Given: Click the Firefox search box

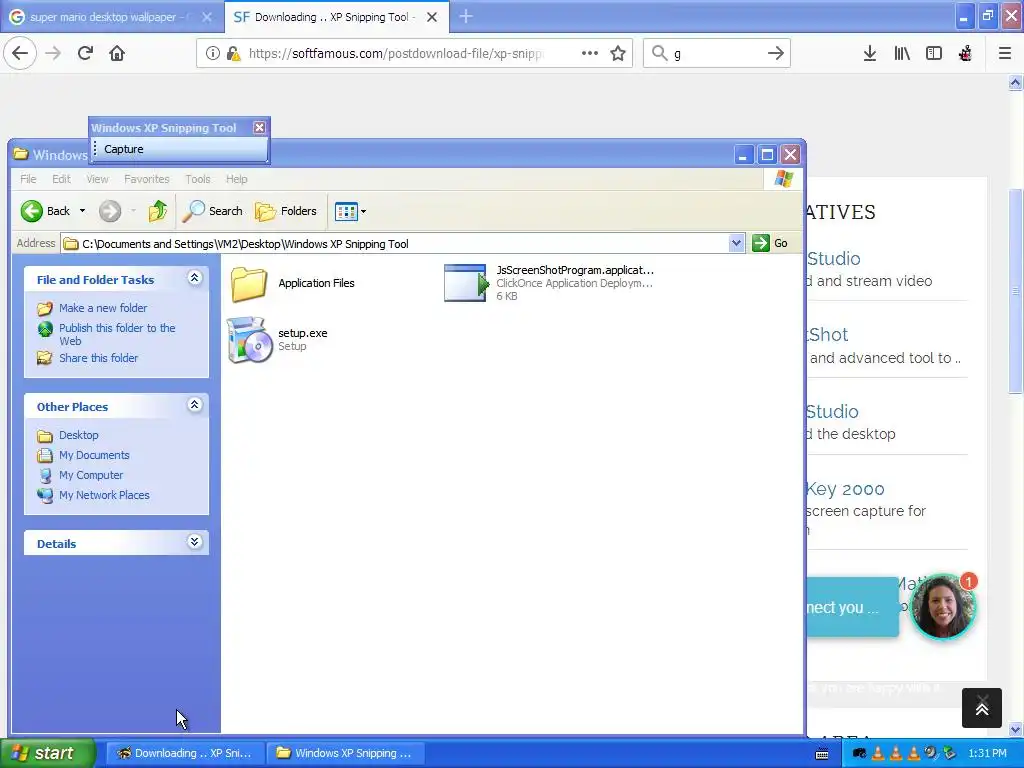Looking at the screenshot, I should coord(716,53).
